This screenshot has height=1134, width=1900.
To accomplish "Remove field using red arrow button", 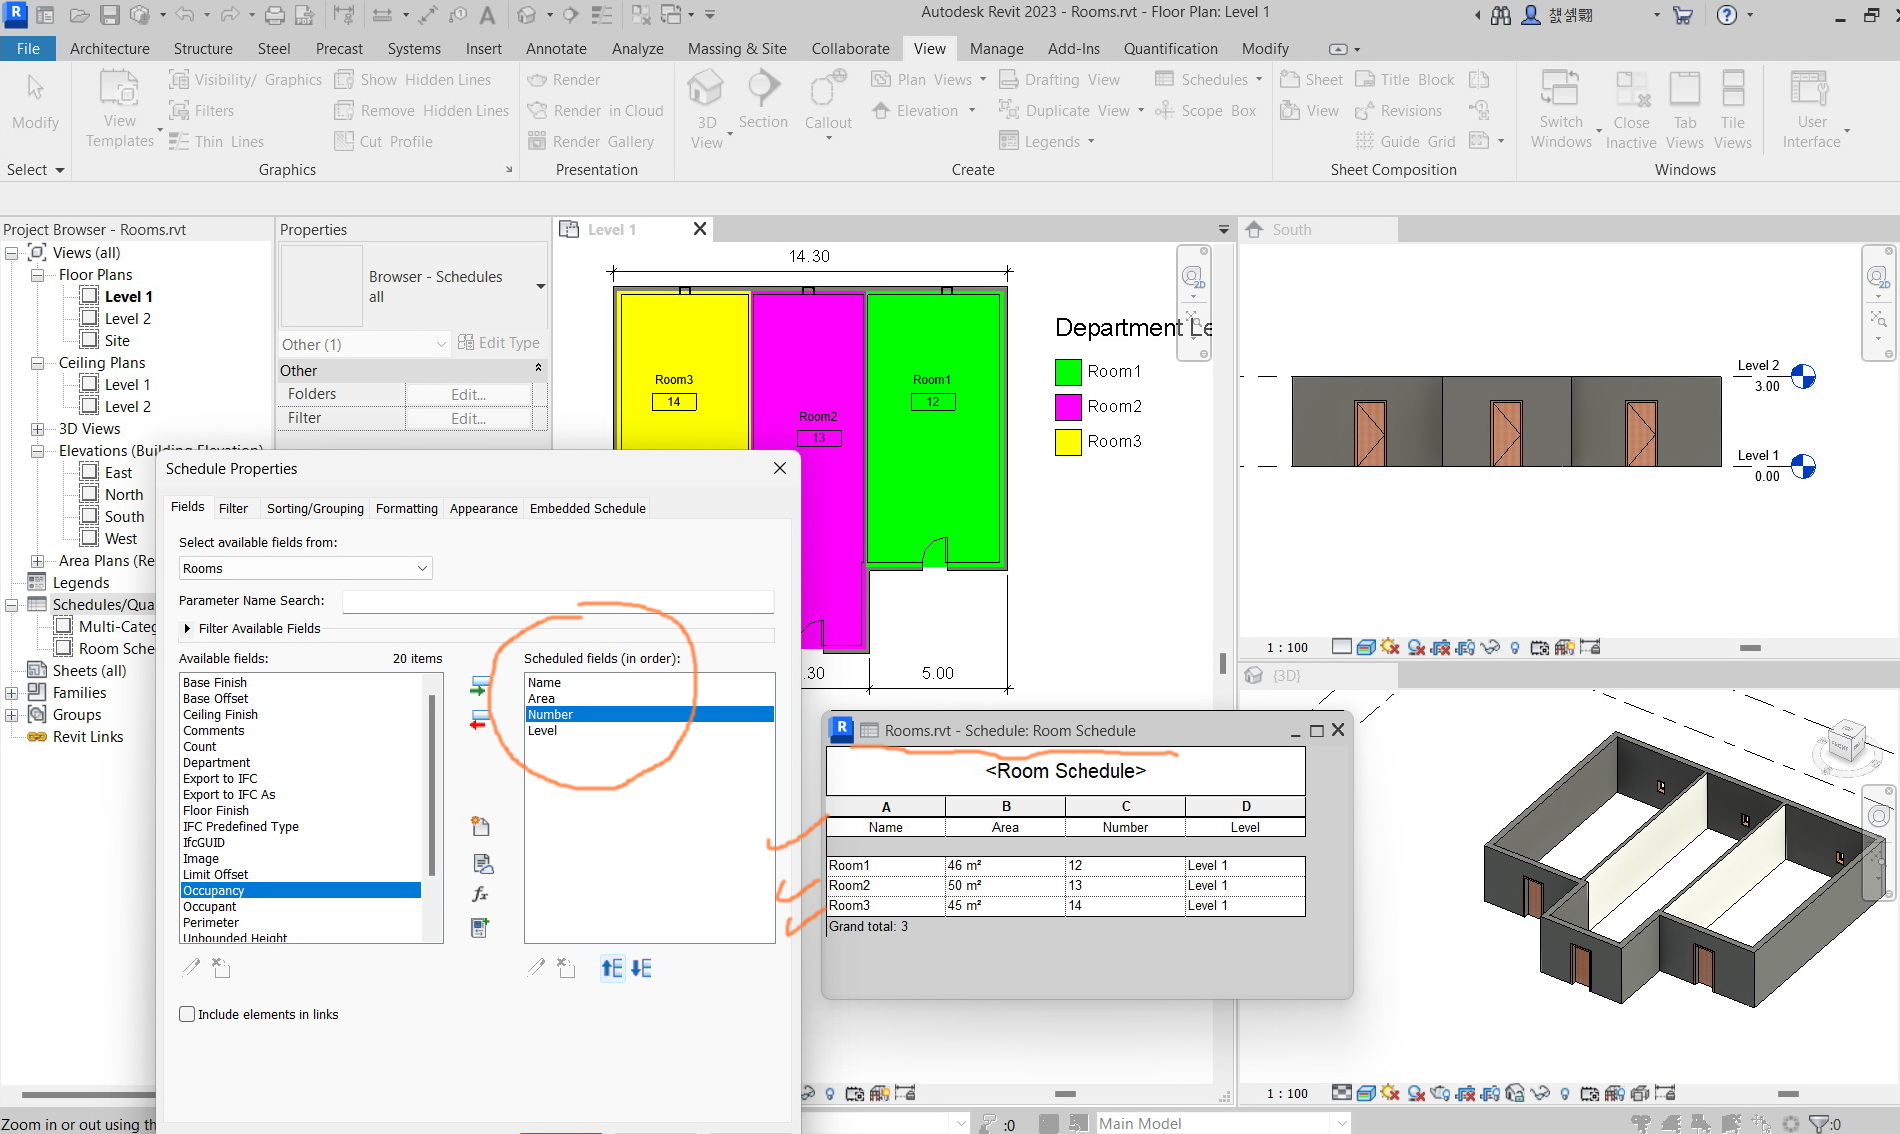I will [x=479, y=722].
